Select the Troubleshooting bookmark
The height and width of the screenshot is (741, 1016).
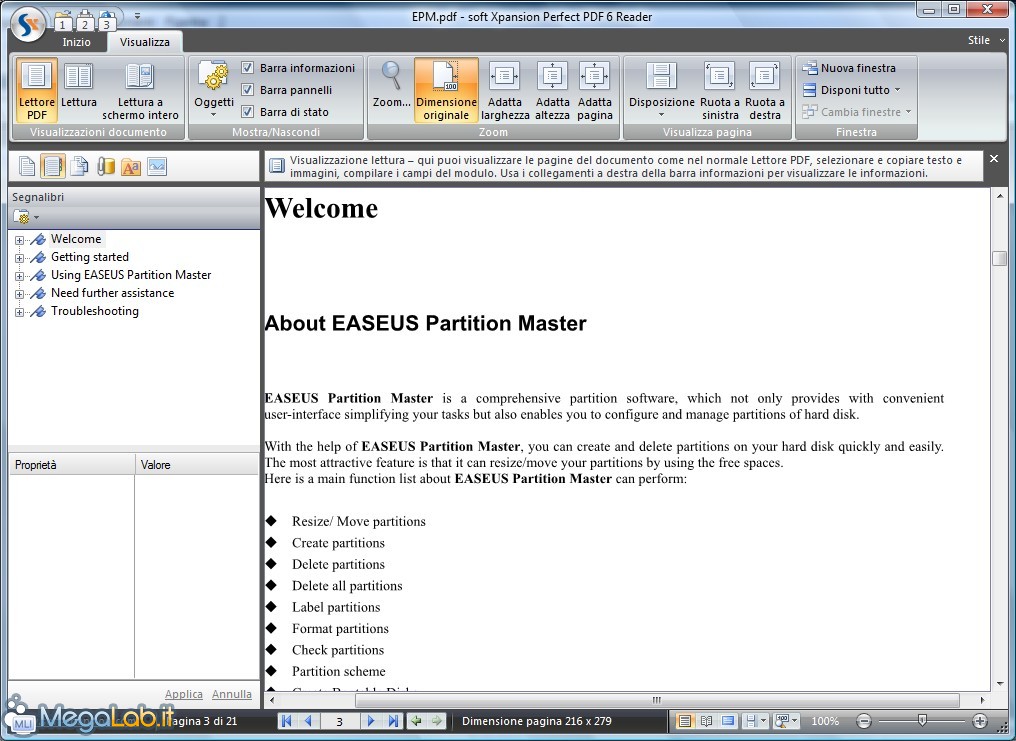95,311
